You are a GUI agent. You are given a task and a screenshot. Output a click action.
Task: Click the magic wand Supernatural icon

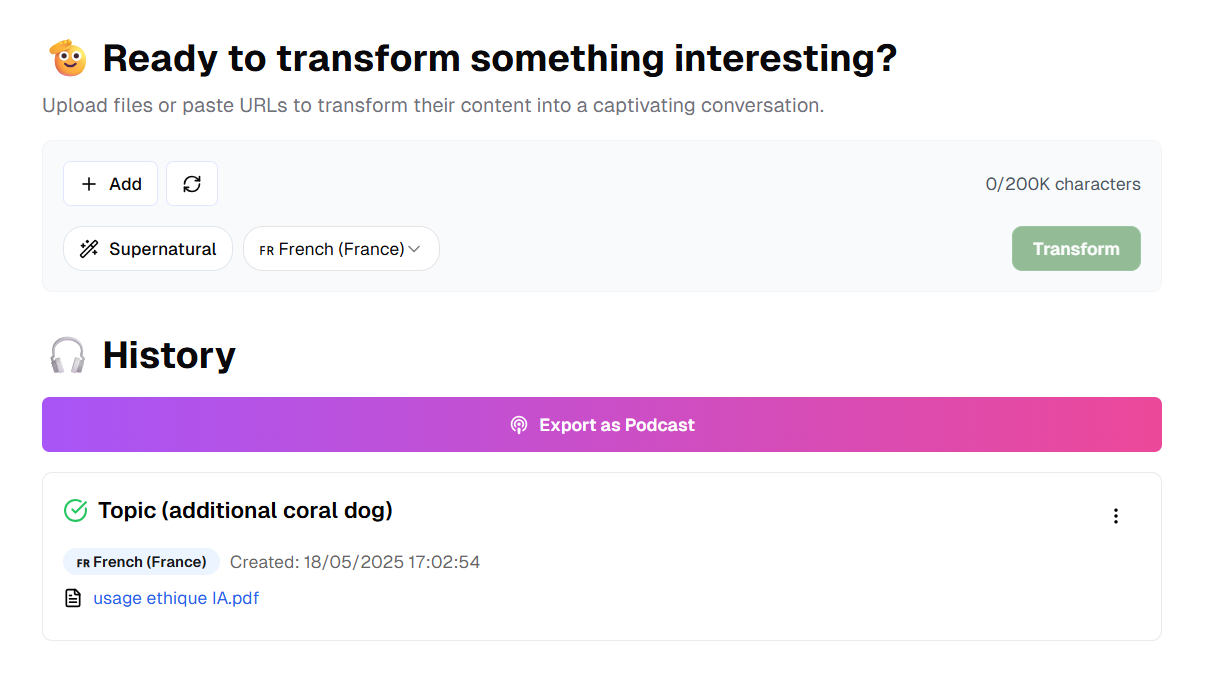89,249
